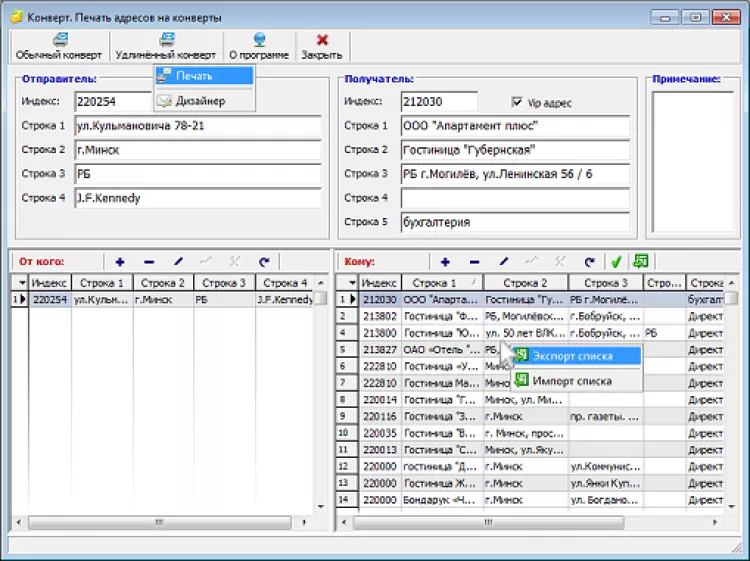Click delete record minus in От кого toolbar
Viewport: 750px width, 561px height.
[x=149, y=261]
